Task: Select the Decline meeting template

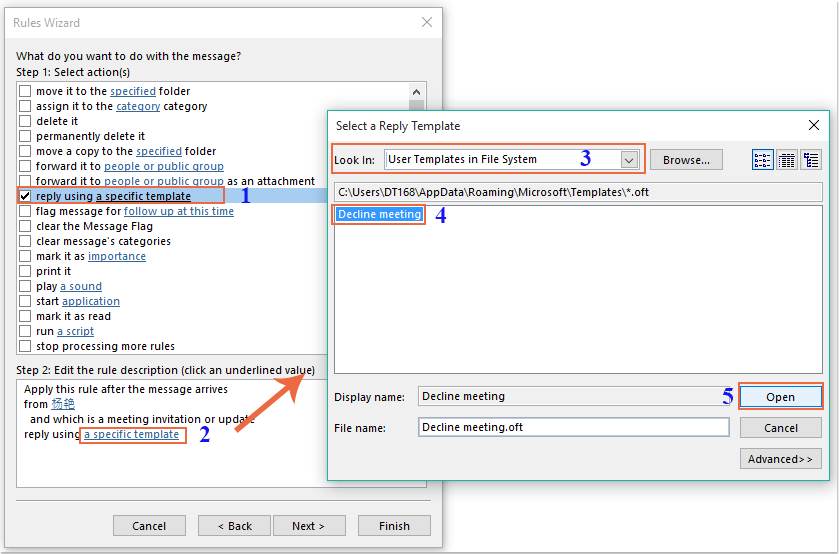Action: pos(379,215)
